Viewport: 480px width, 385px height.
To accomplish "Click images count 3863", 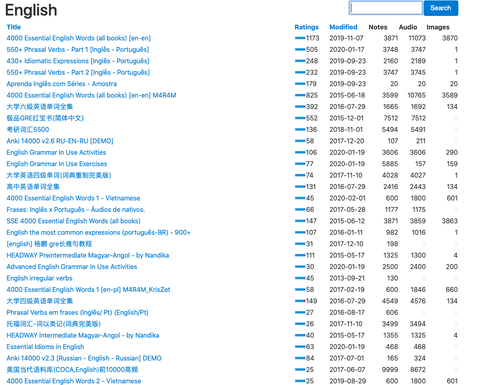I will point(450,221).
